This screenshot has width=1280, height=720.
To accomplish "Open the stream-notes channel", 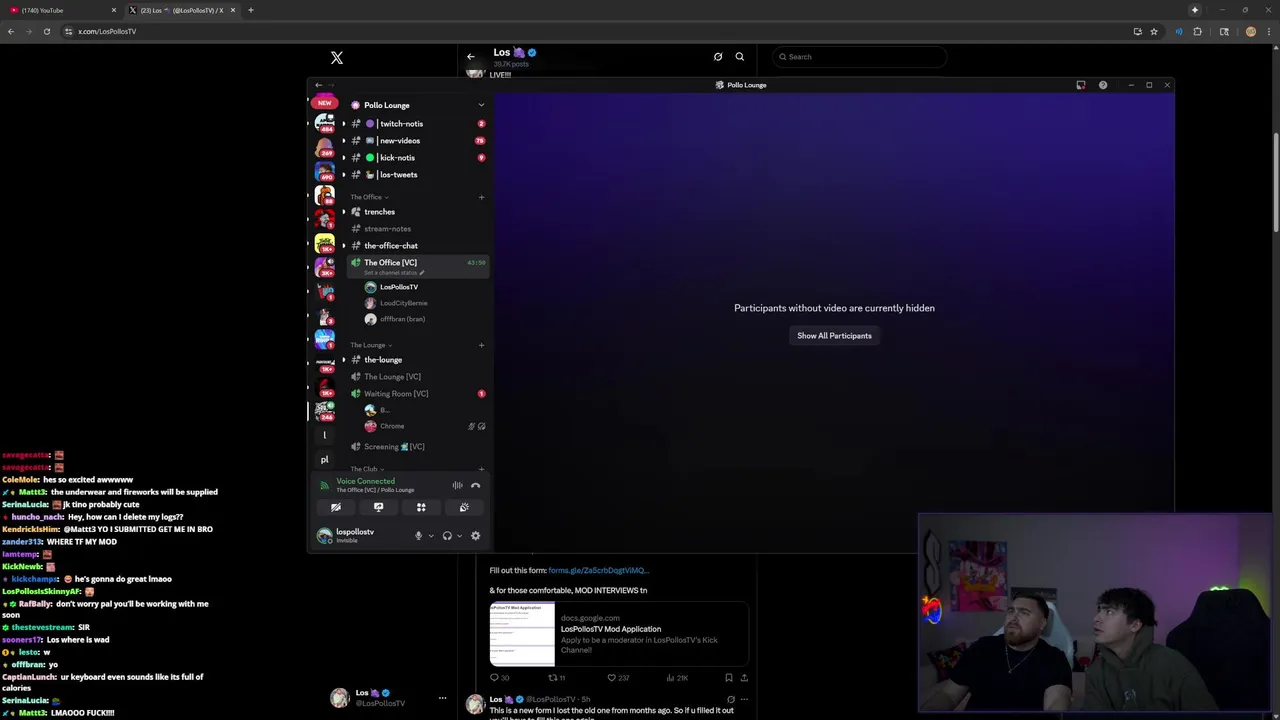I will [417, 229].
